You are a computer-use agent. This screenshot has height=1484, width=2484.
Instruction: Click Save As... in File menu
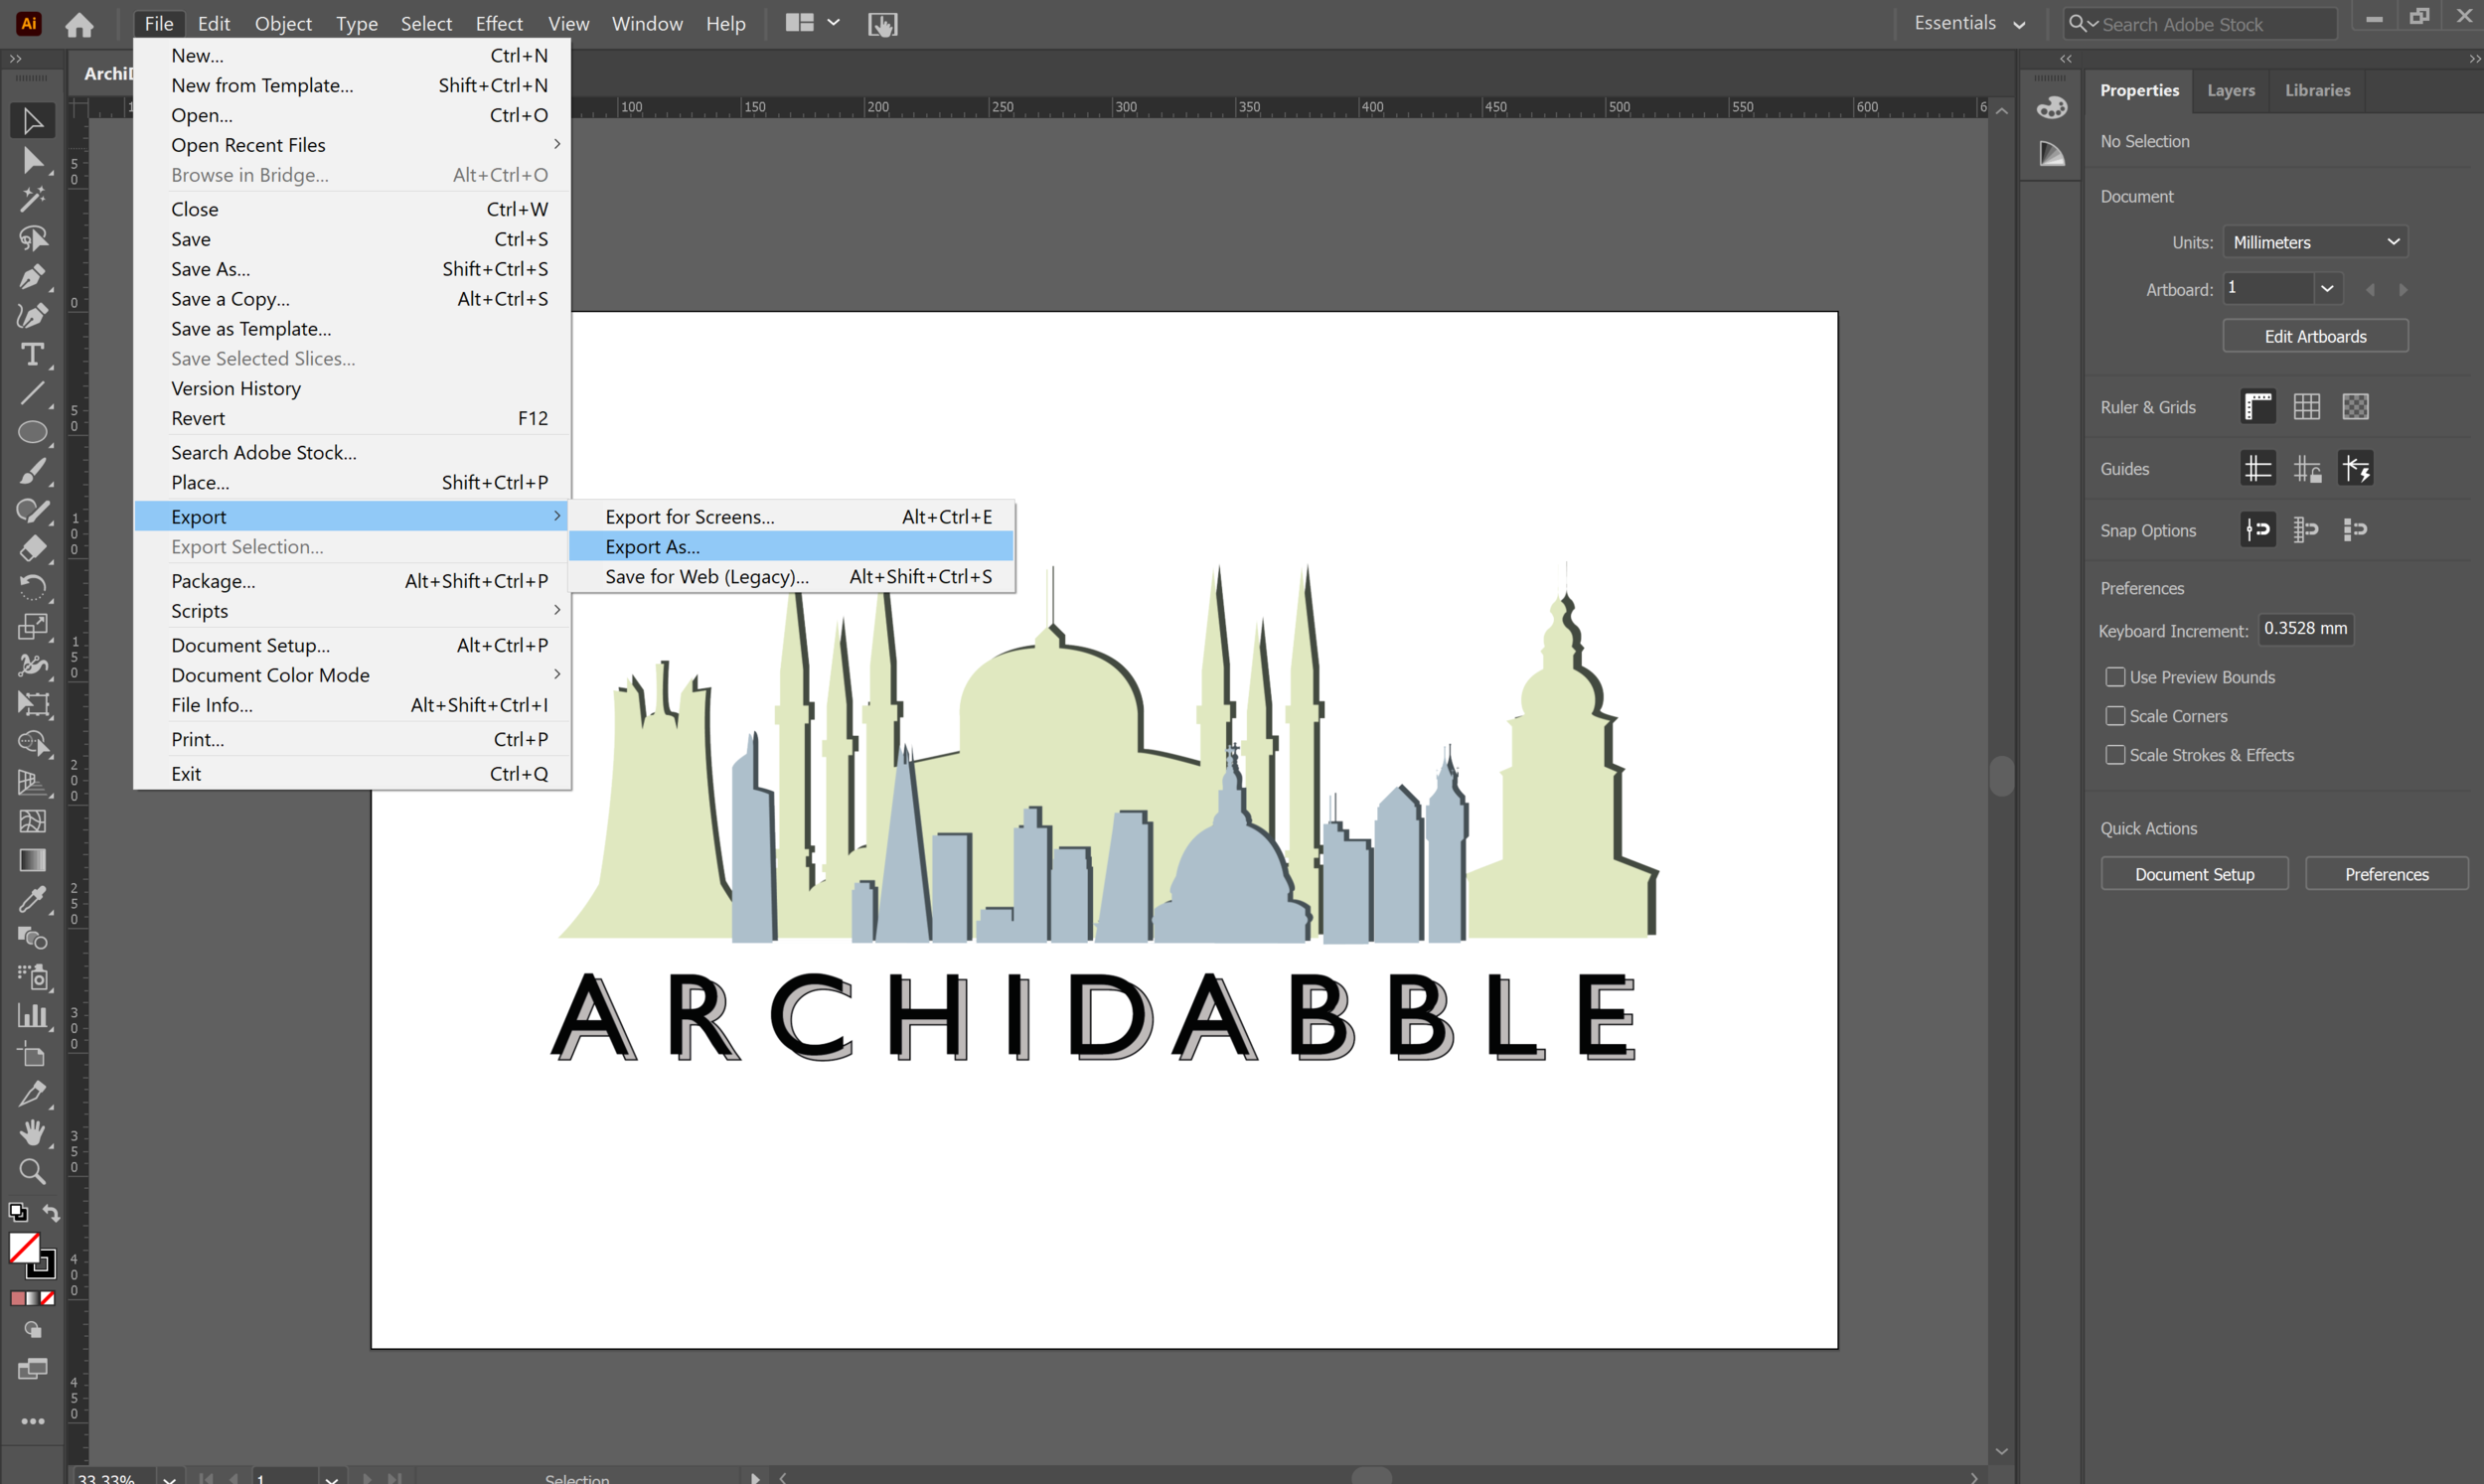(352, 269)
